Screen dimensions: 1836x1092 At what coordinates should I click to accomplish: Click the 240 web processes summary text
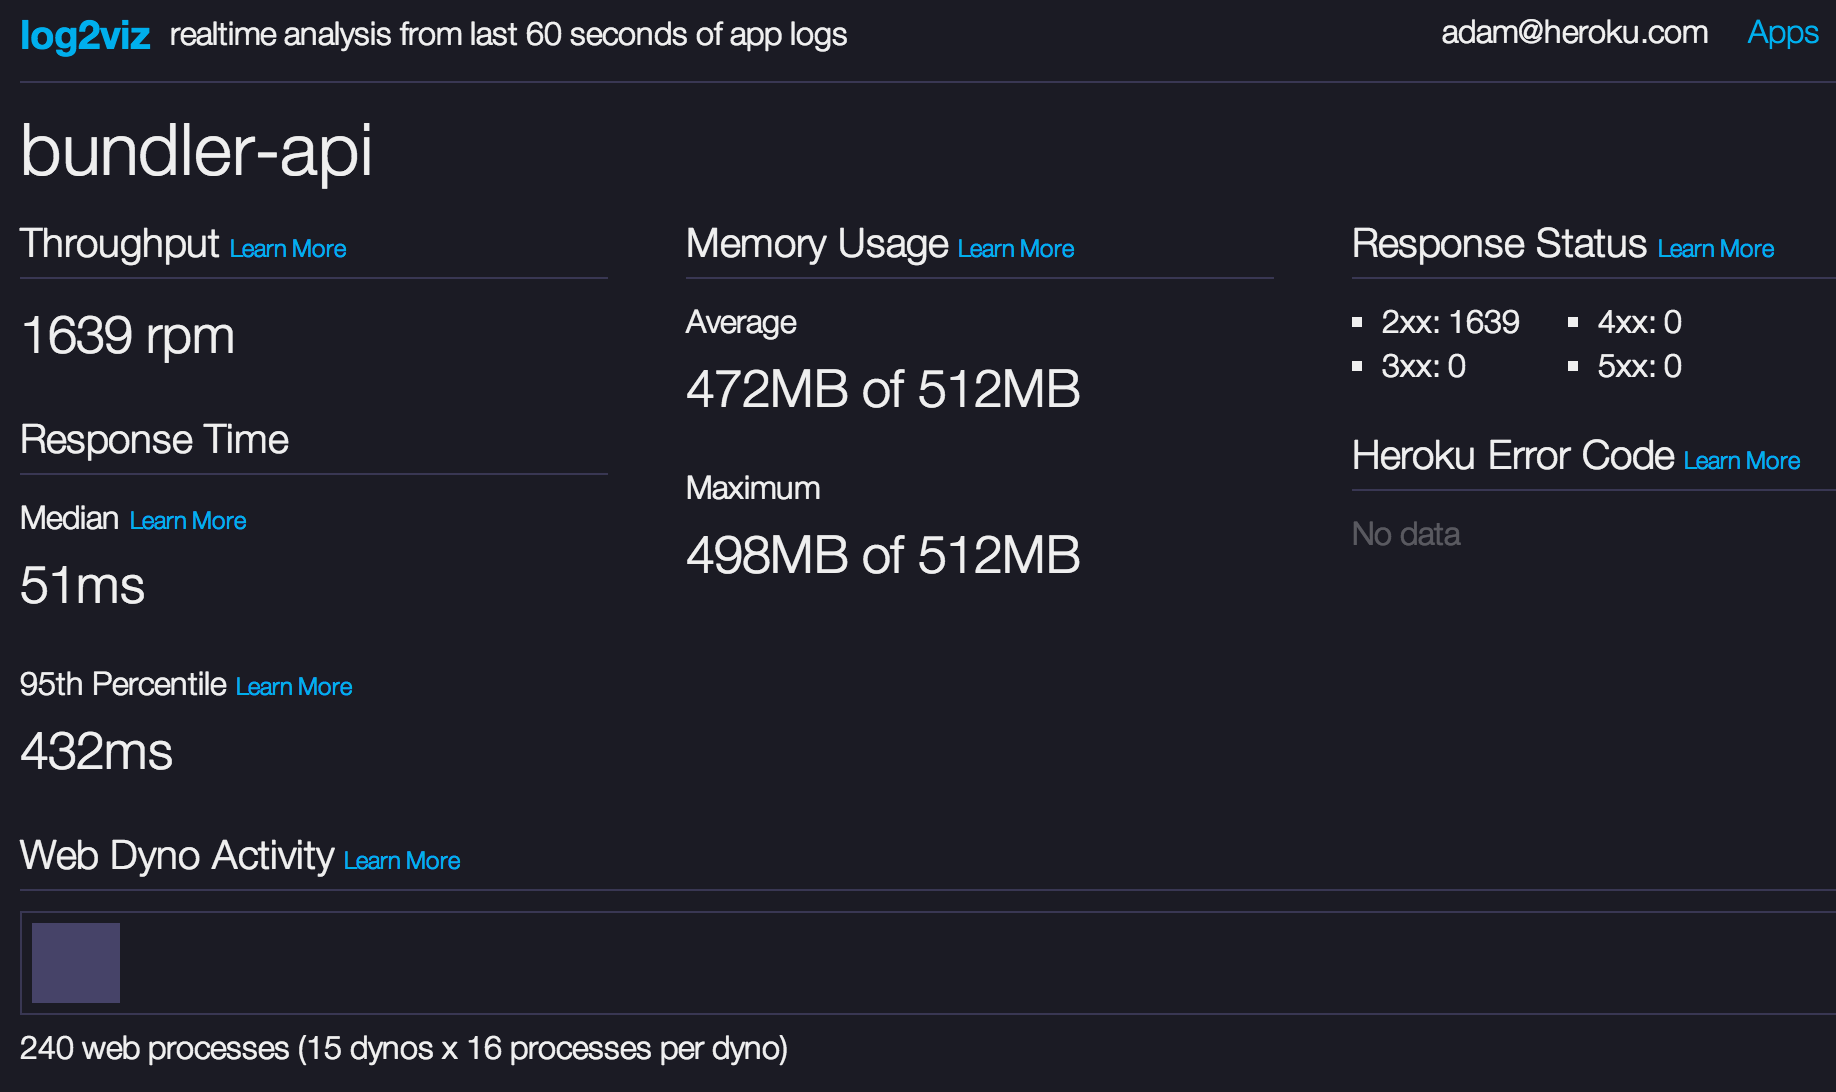404,1048
